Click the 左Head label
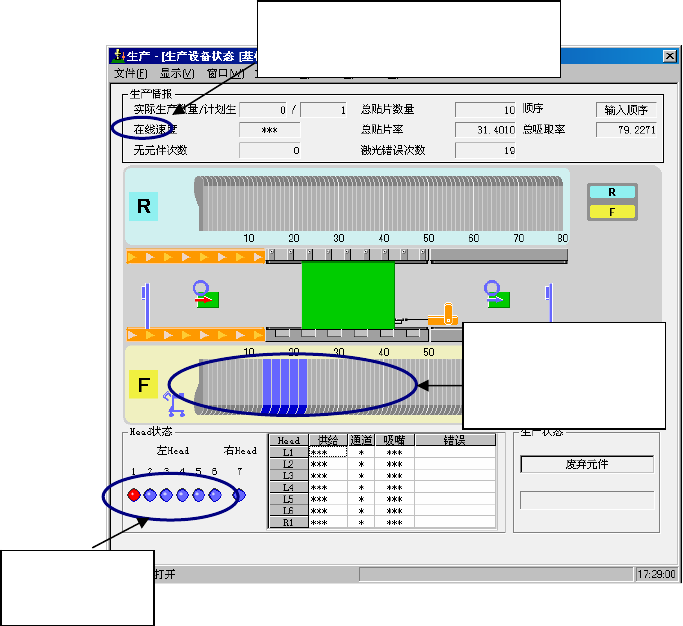The width and height of the screenshot is (683, 626). pos(173,450)
